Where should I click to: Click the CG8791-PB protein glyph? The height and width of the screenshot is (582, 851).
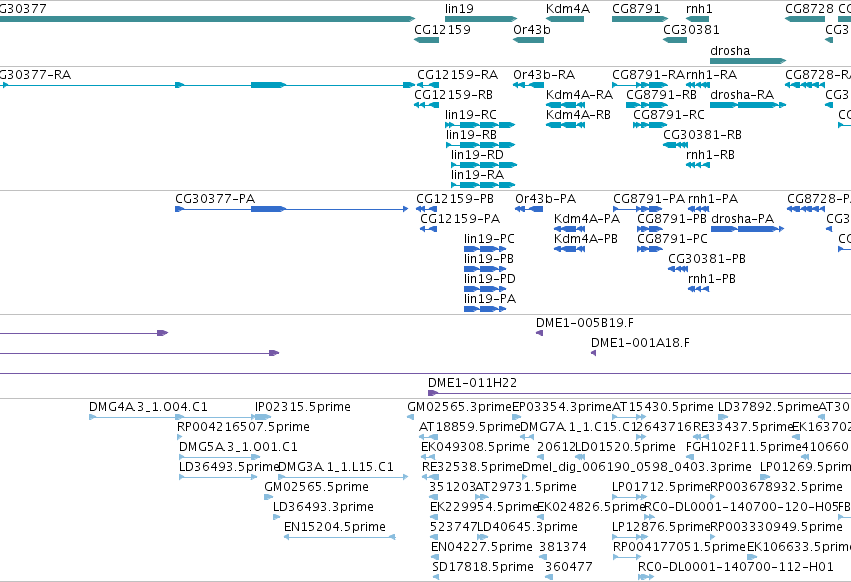[x=650, y=229]
